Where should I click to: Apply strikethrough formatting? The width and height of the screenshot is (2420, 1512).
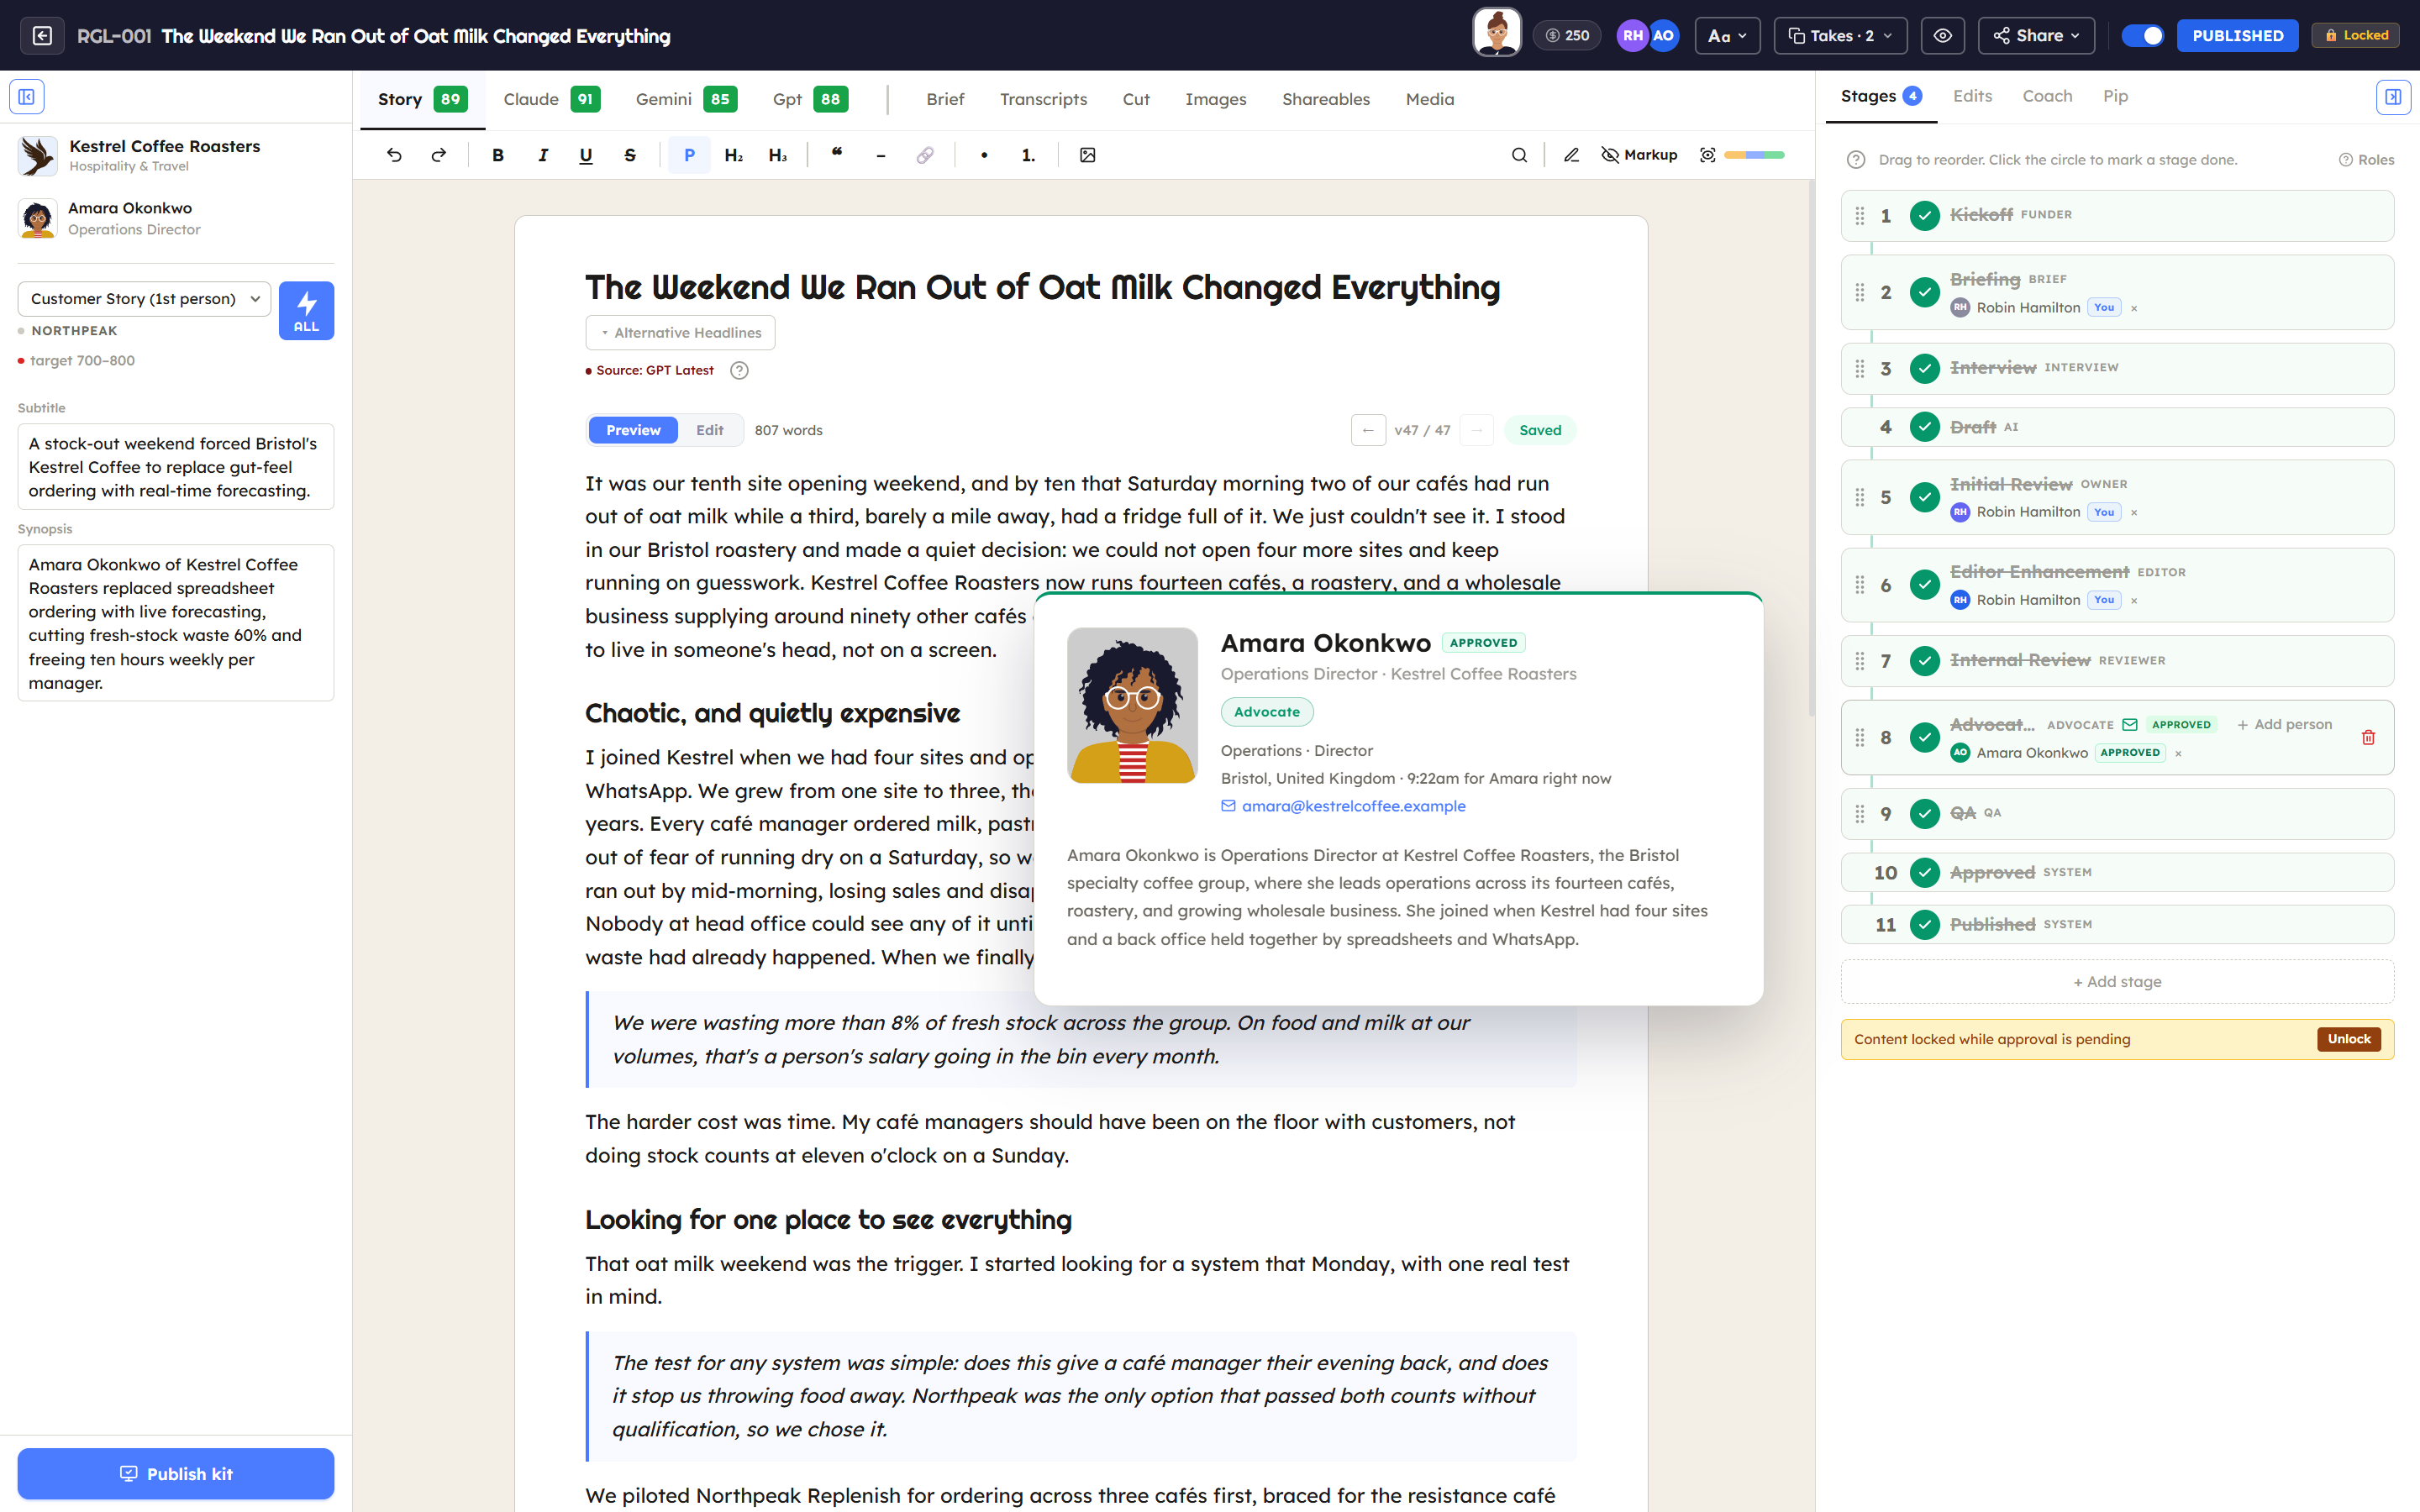point(630,155)
